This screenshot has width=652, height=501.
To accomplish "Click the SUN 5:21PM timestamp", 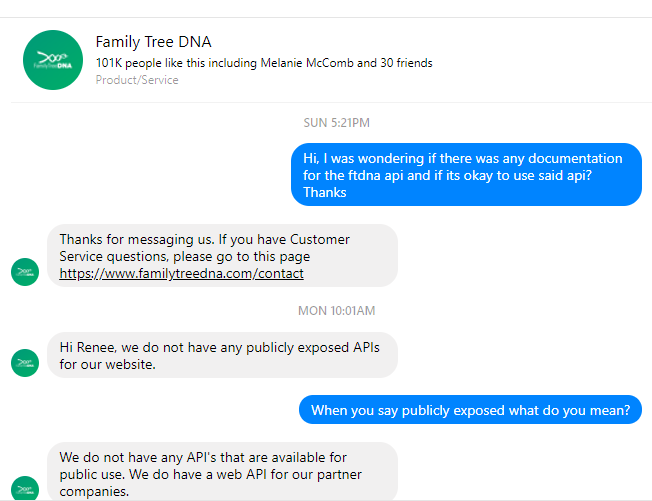I will click(336, 123).
